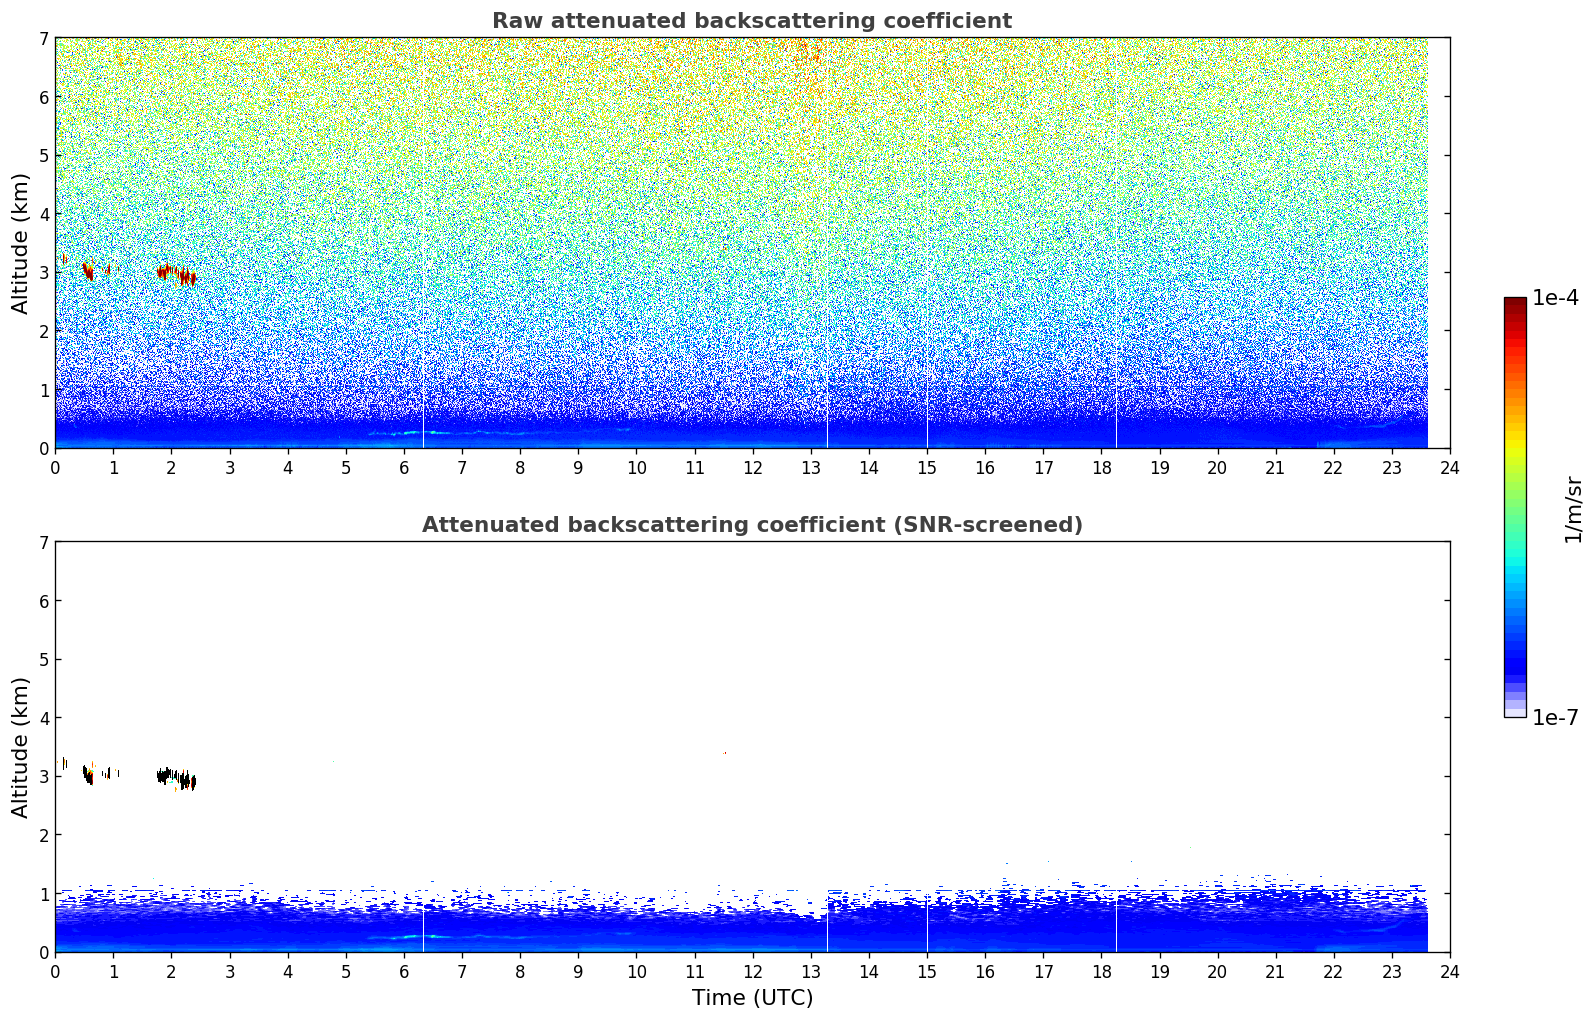Click the top plot's "Altitude (km)" axis label

[20, 243]
